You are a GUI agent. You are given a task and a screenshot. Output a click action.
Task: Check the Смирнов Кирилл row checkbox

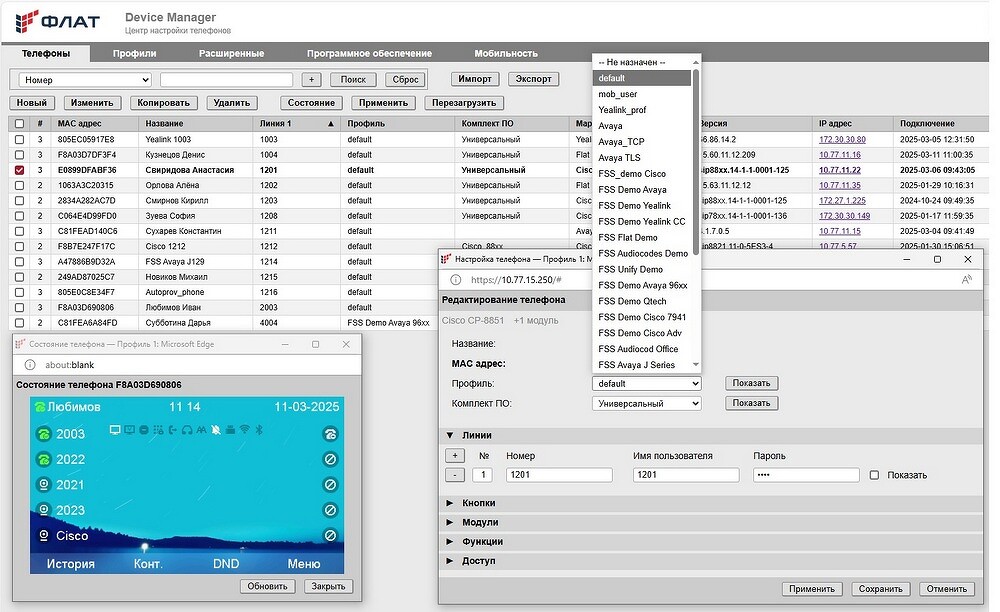(x=19, y=200)
